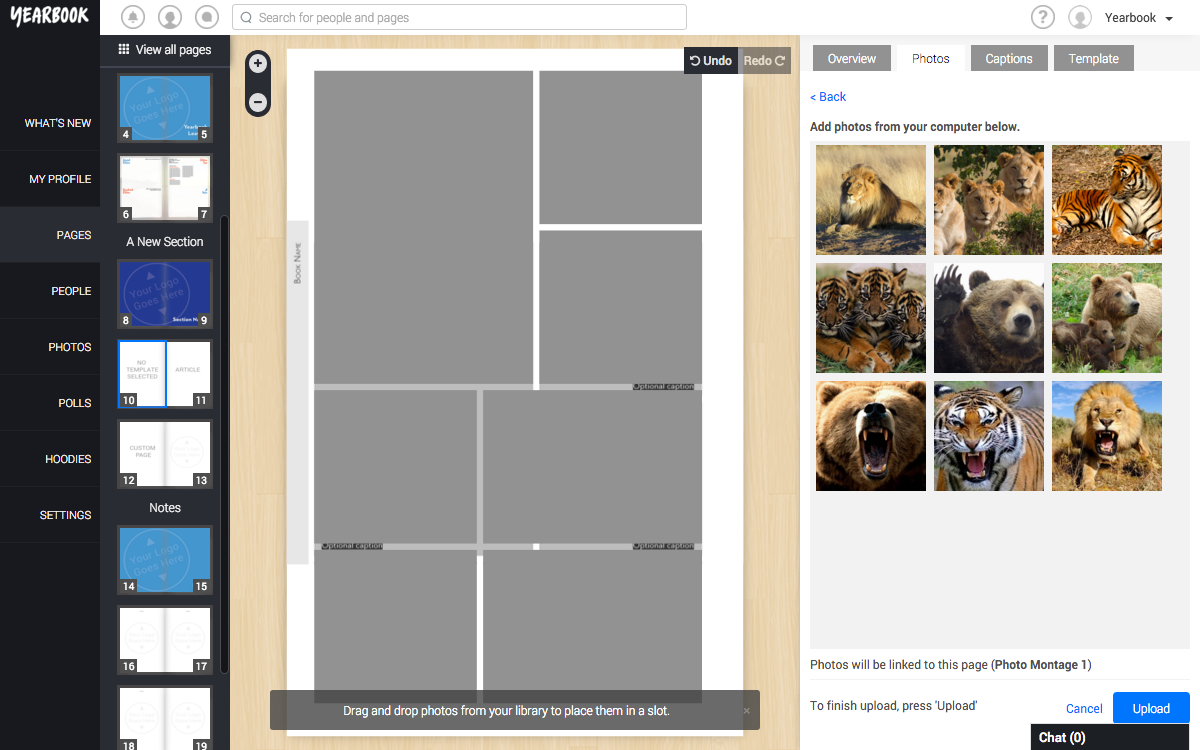Open pages 4-5 spread thumbnail

[x=165, y=108]
